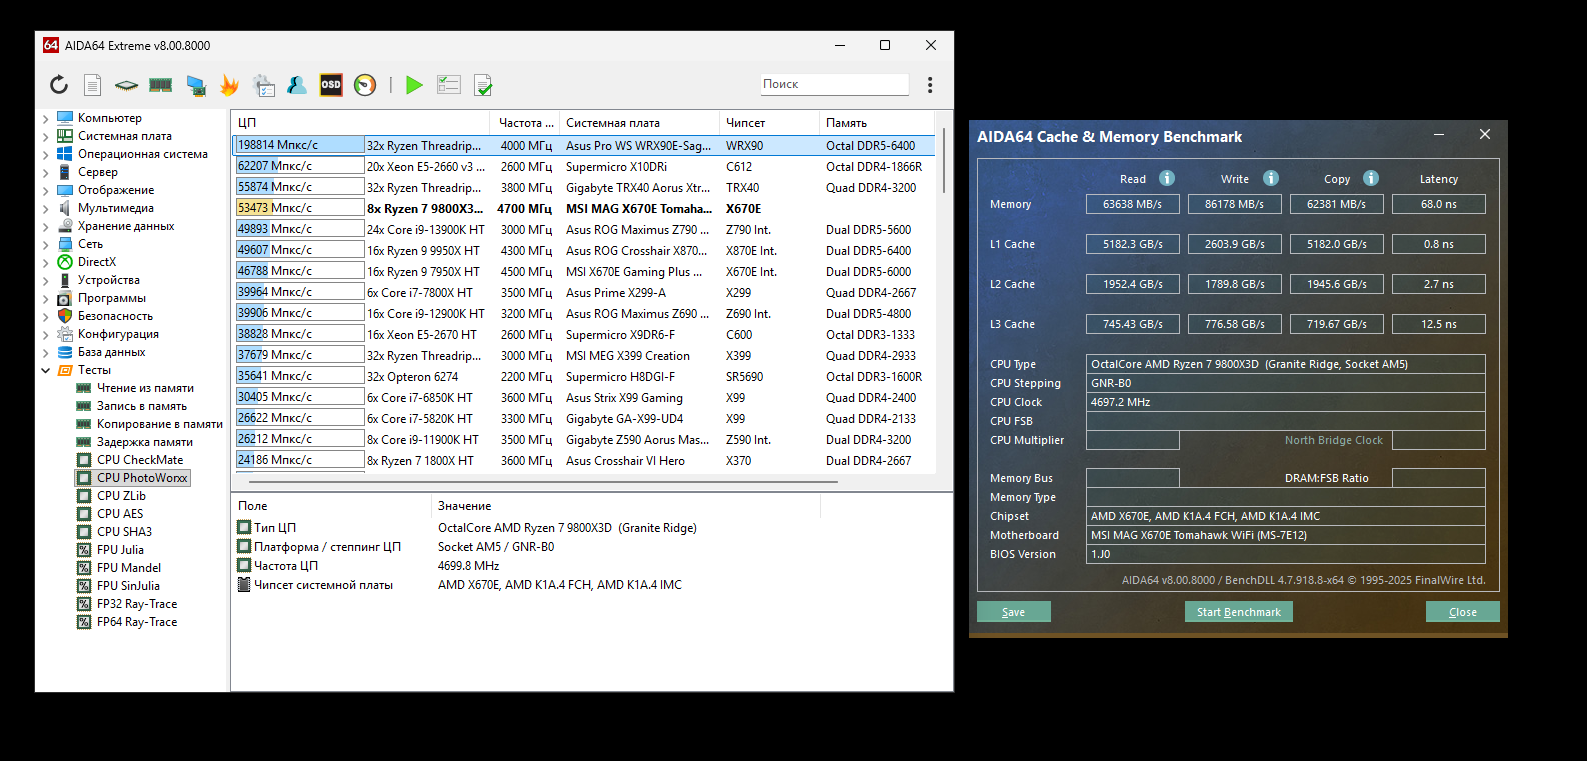The height and width of the screenshot is (761, 1587).
Task: Sort by the Системная плата column header
Action: (639, 123)
